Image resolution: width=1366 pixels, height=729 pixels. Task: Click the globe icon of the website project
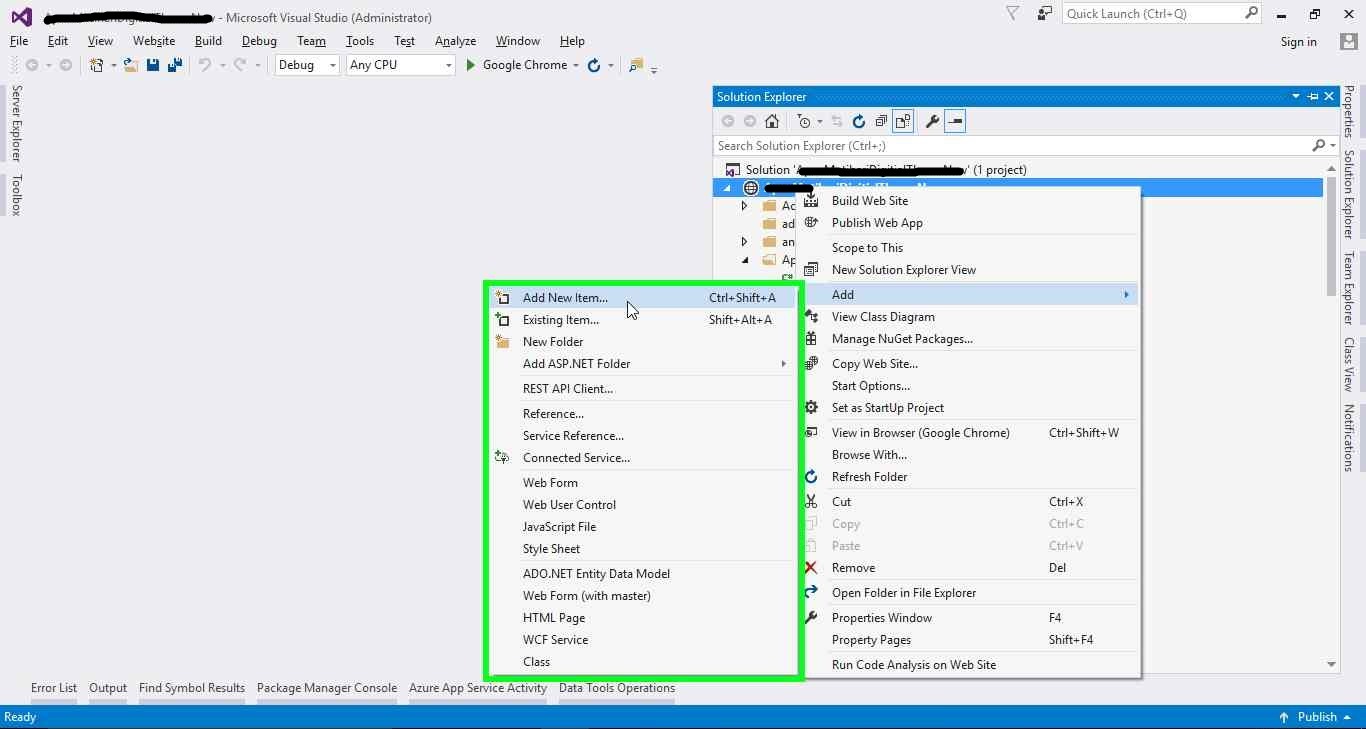(751, 188)
